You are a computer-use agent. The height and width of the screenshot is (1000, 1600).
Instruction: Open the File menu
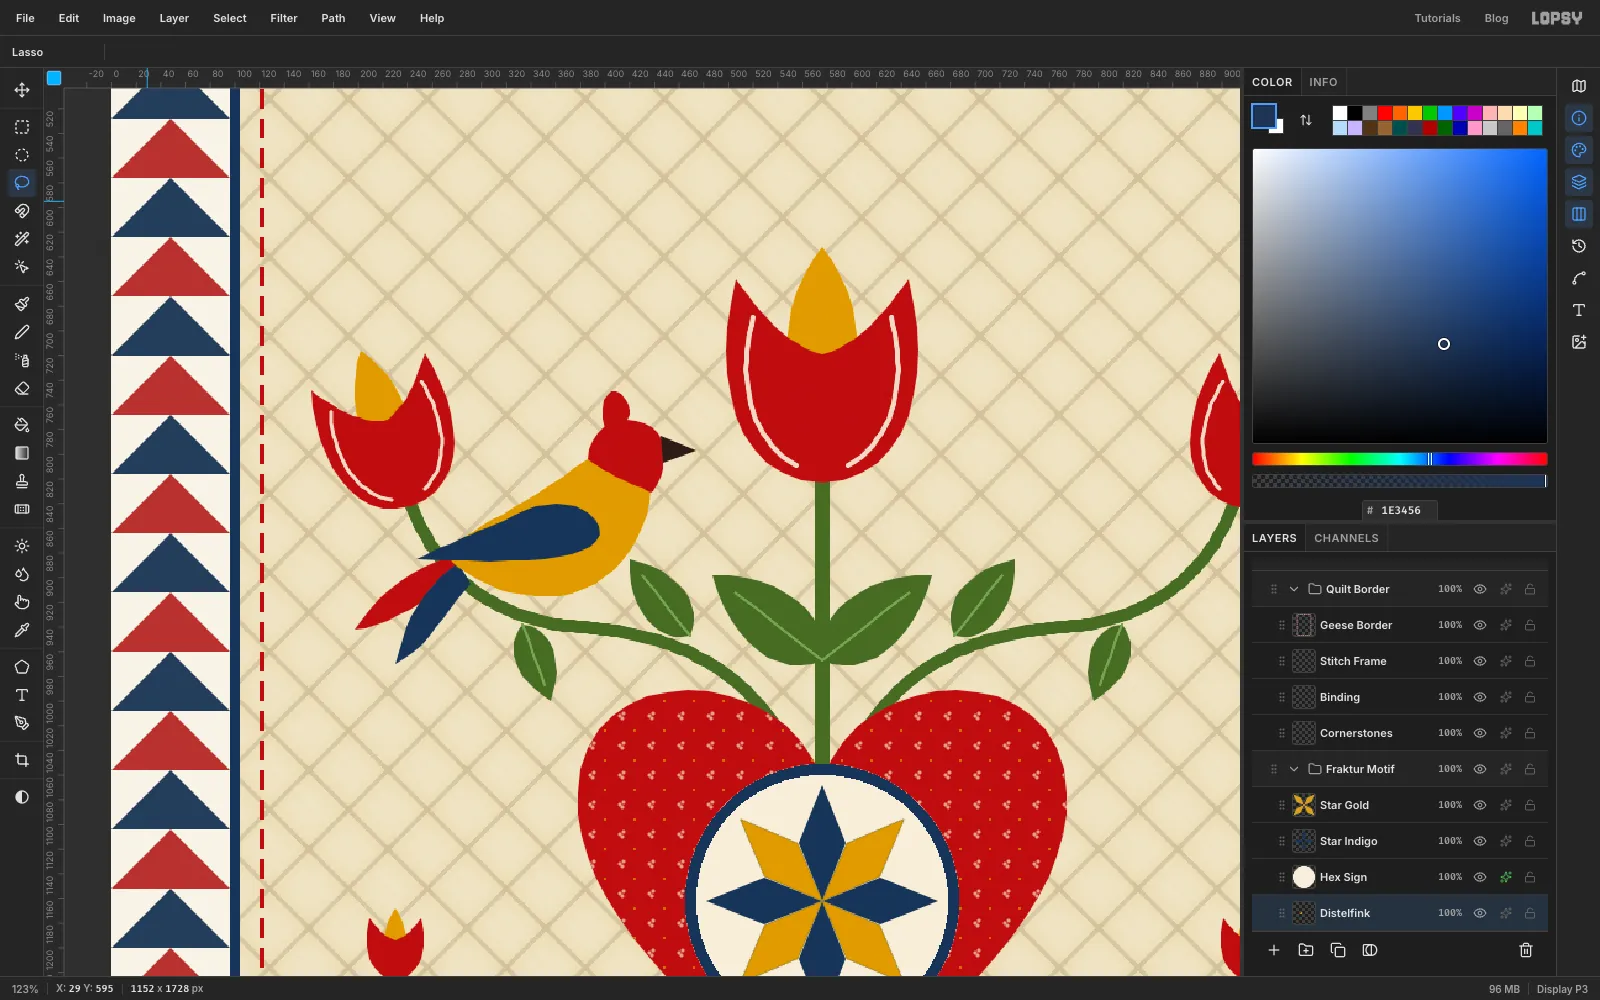pyautogui.click(x=25, y=18)
